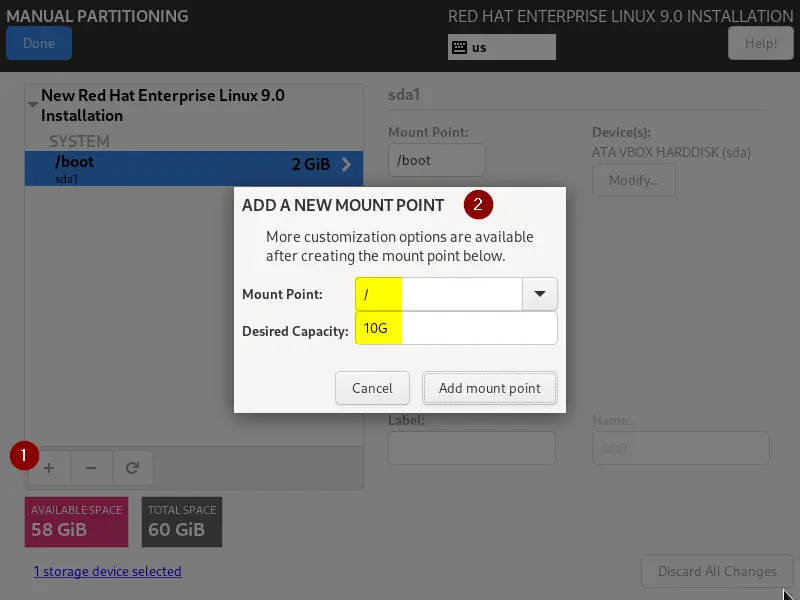Click the Done button

click(39, 43)
